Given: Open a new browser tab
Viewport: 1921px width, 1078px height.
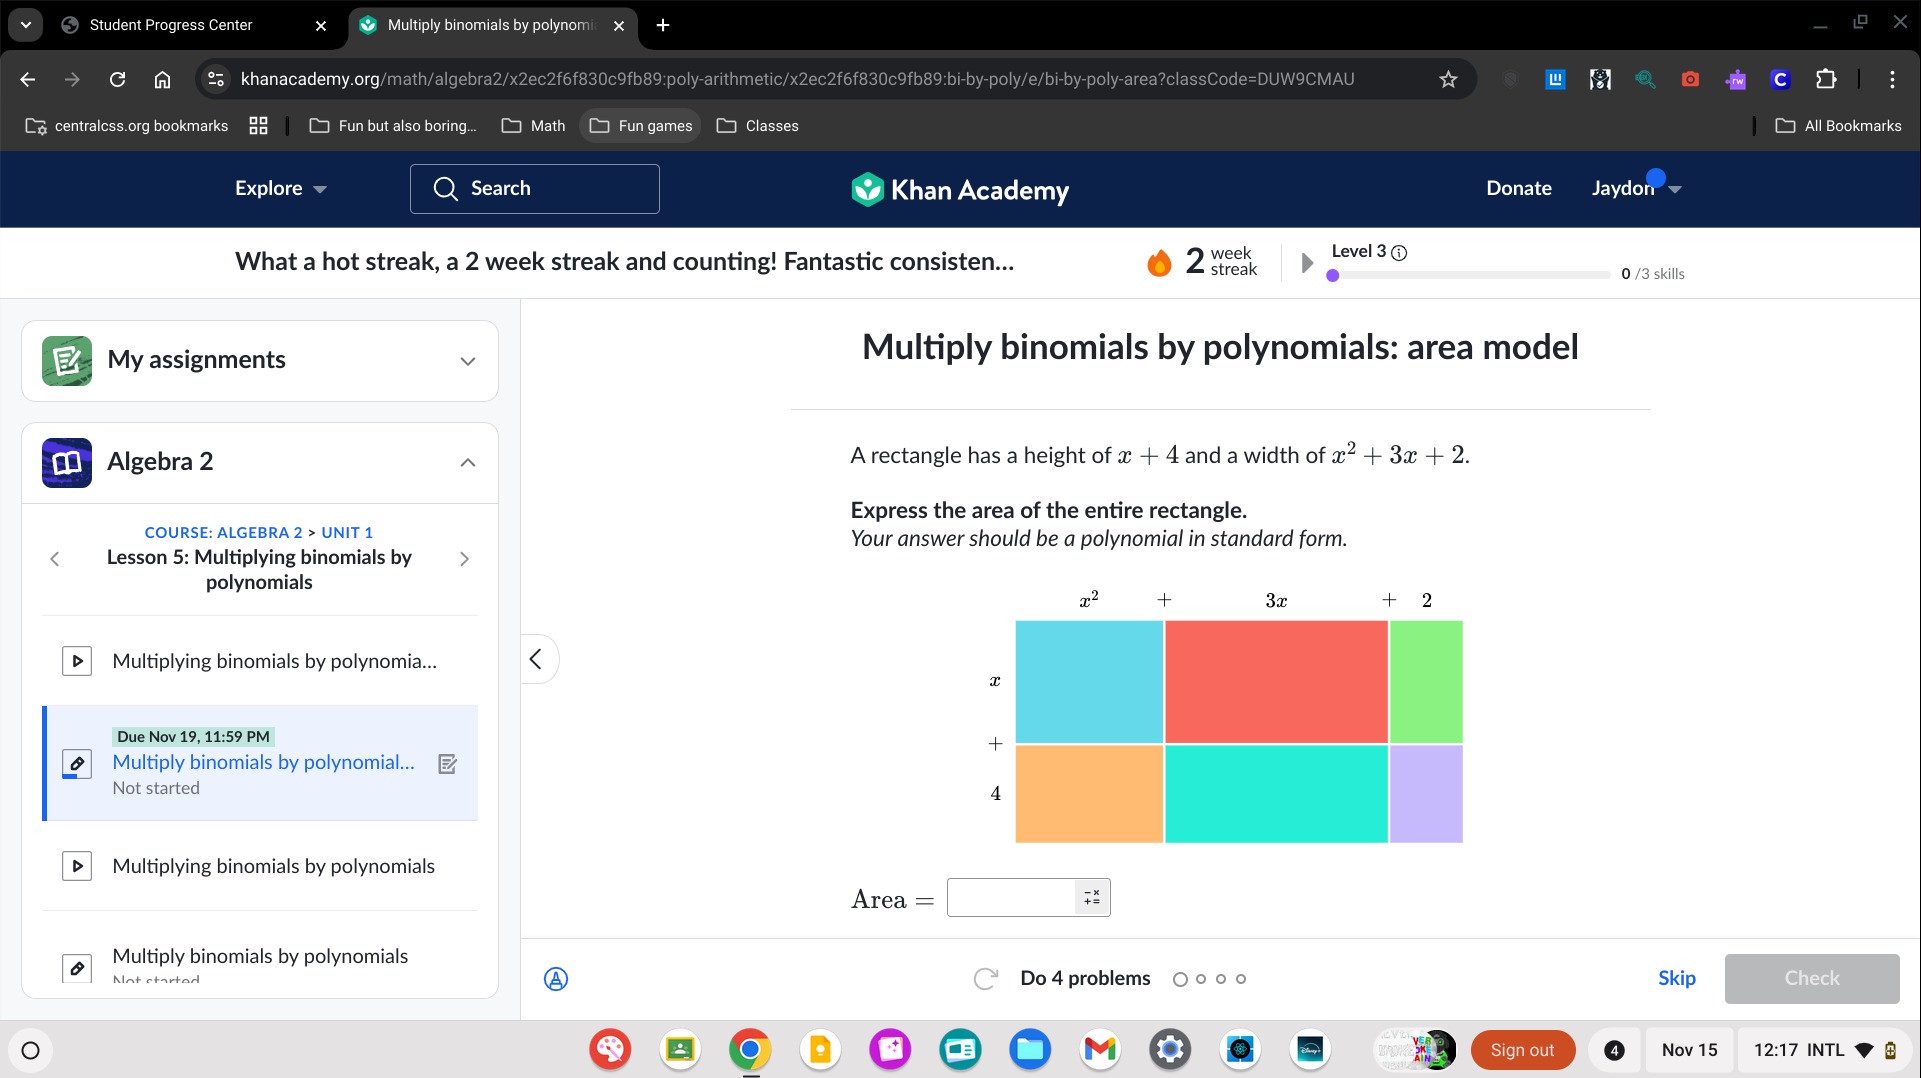Looking at the screenshot, I should [x=663, y=25].
